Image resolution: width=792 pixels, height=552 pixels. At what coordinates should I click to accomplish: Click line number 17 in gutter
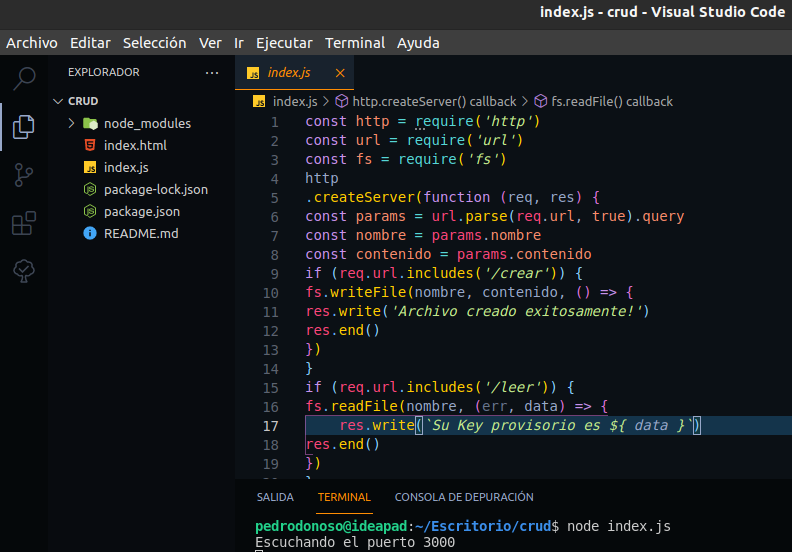click(x=271, y=426)
